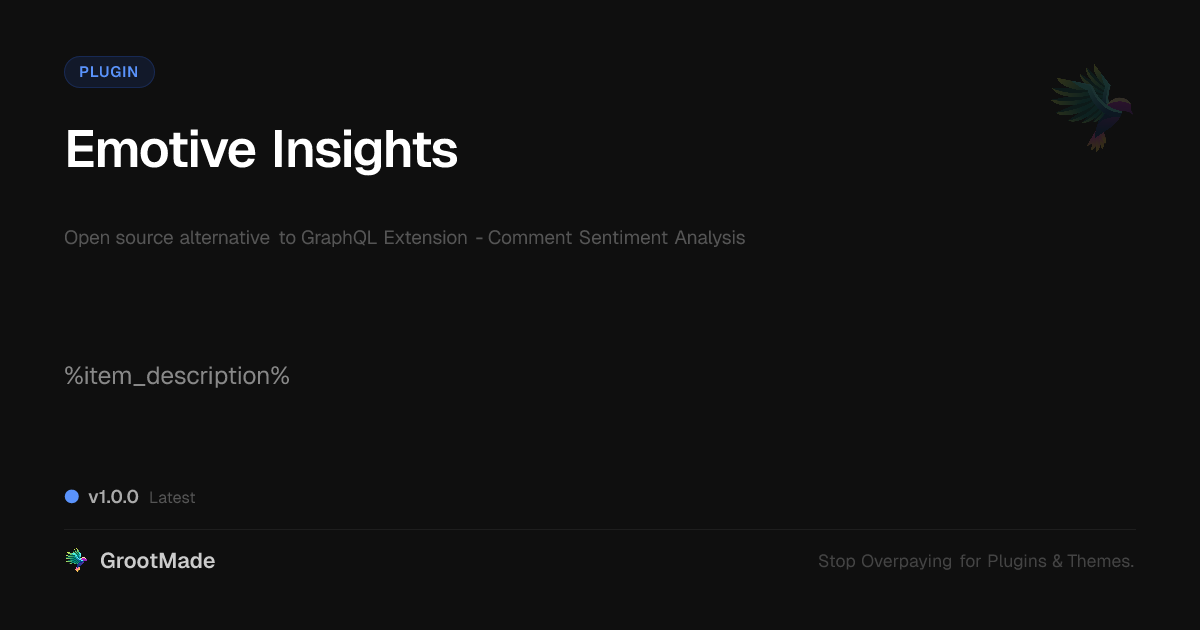
Task: Click the small GrootMade bird icon
Action: click(x=76, y=561)
